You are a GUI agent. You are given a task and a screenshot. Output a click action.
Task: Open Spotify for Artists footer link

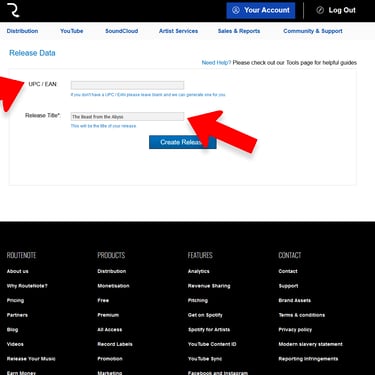209,330
